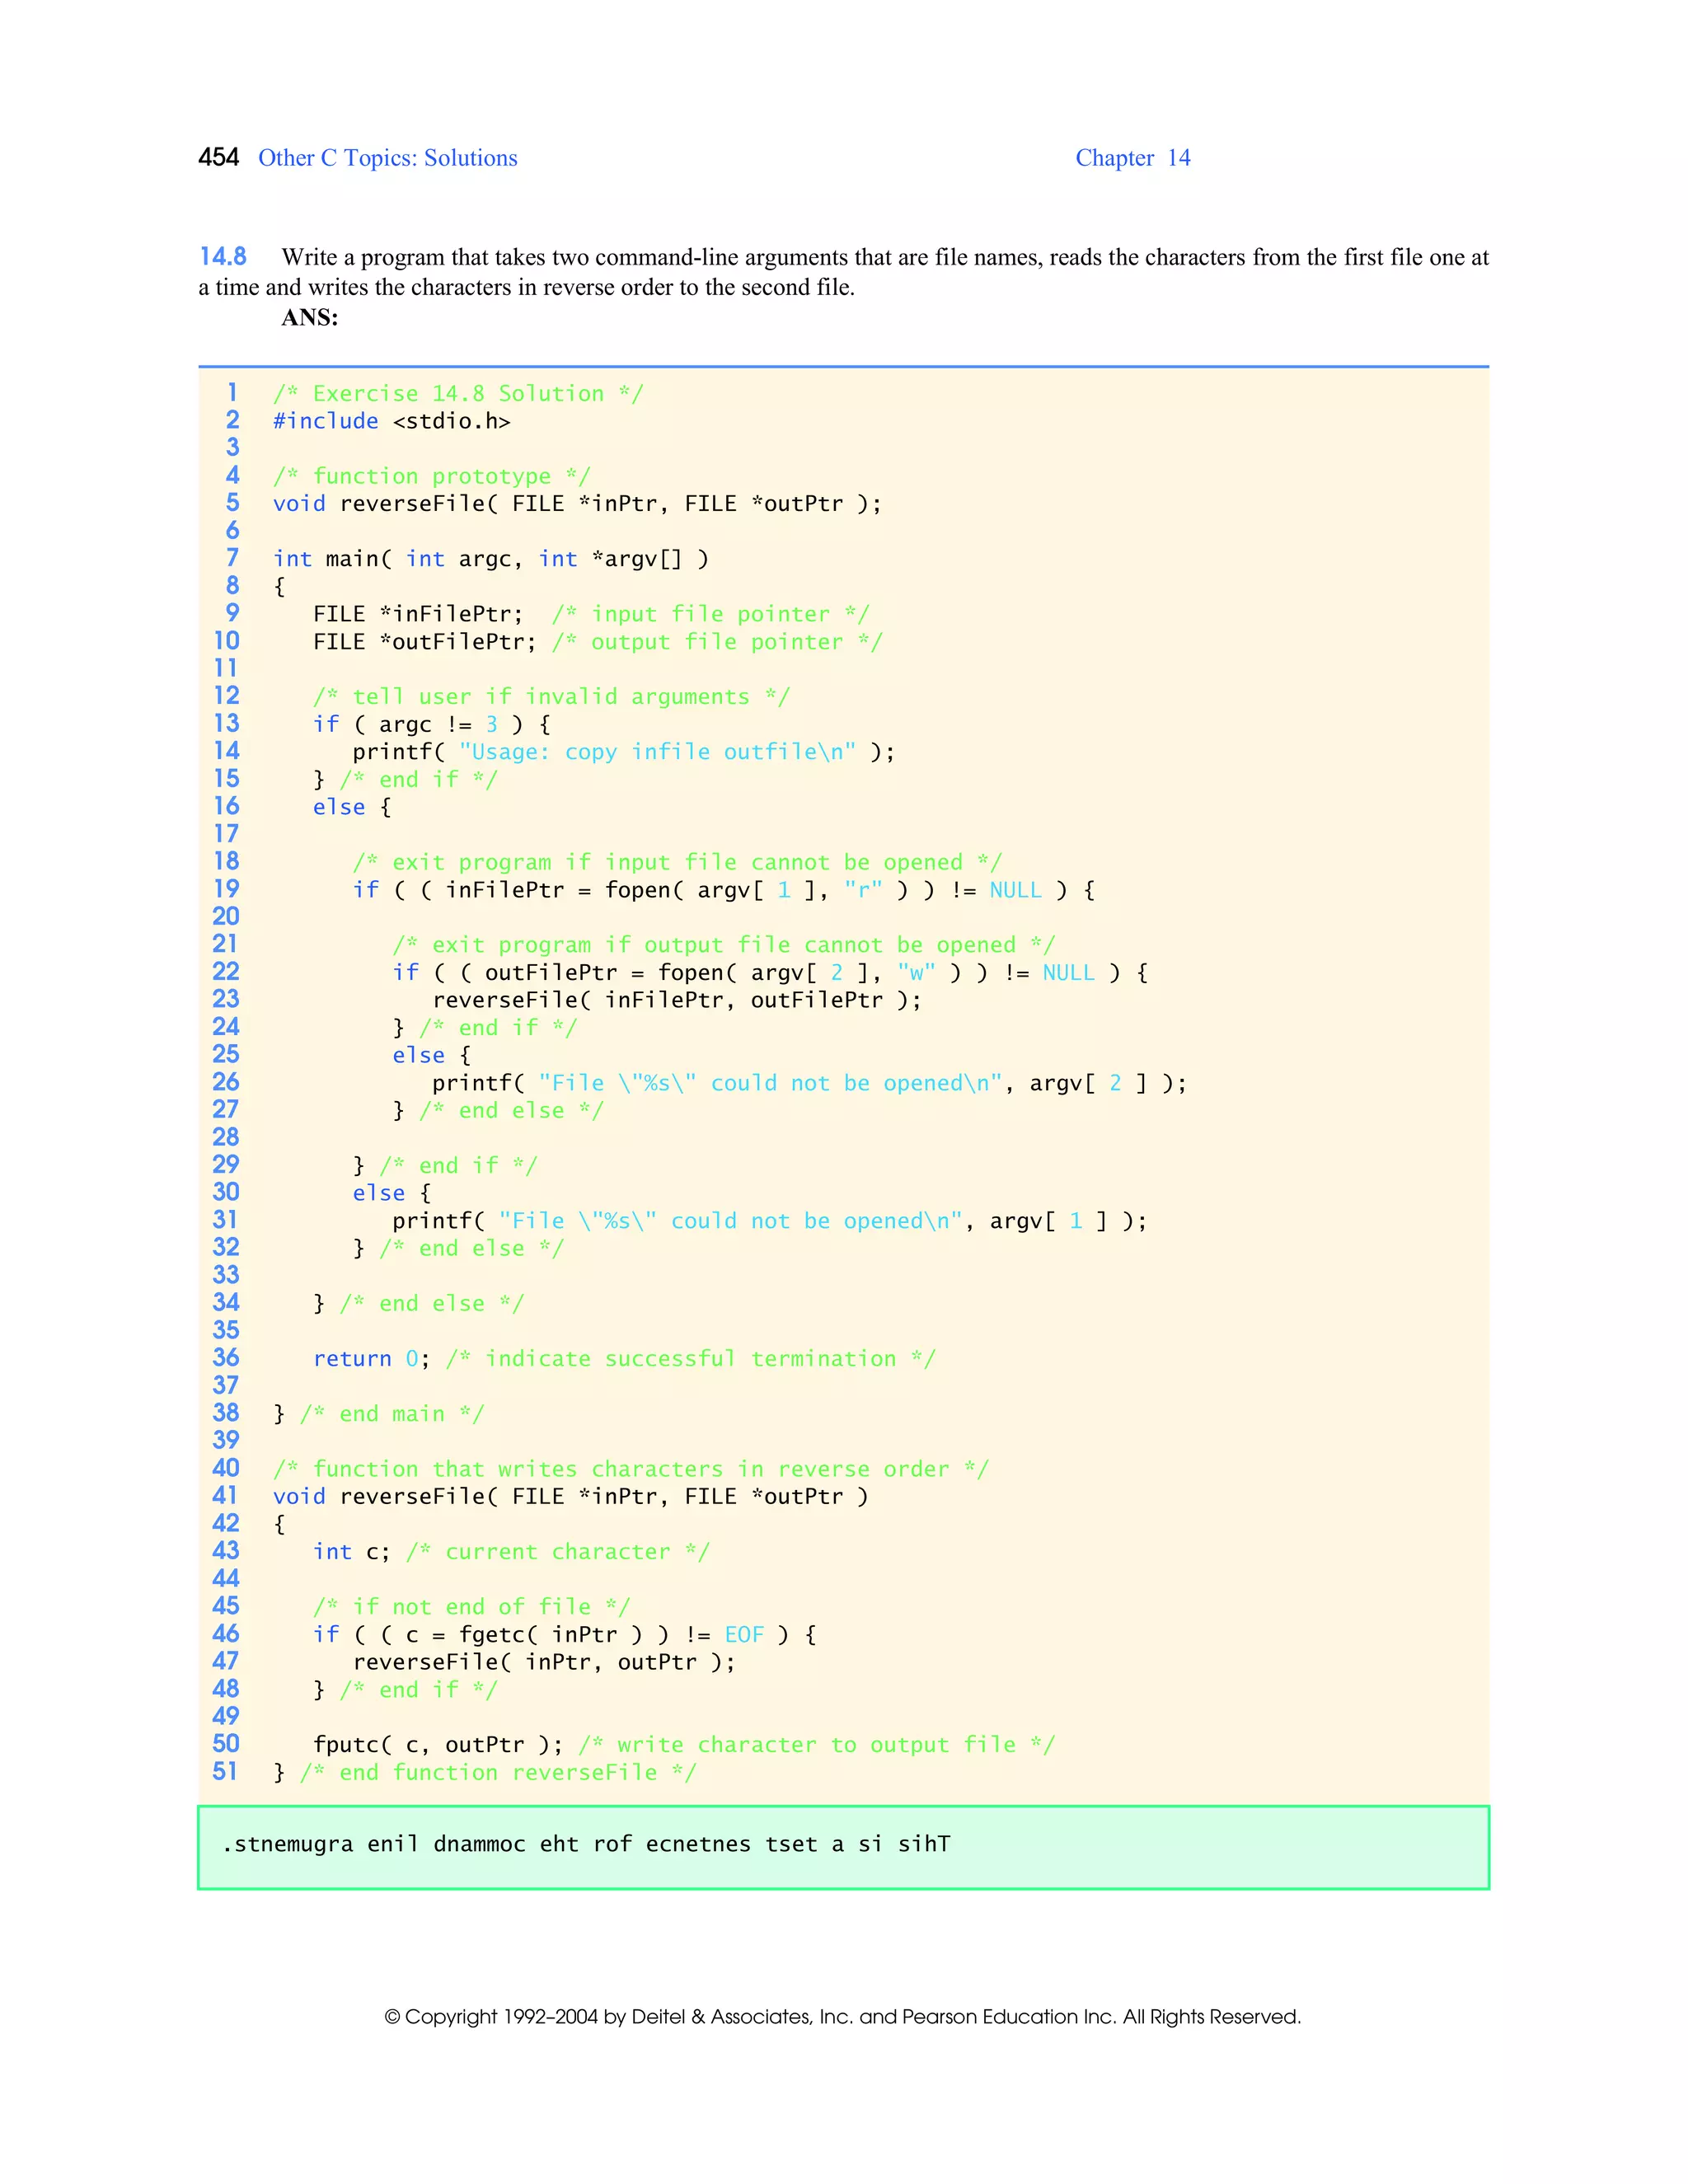Viewport: 1688px width, 2184px height.
Task: Click 'fputc( c, outPtr );' statement
Action: coord(438,1745)
